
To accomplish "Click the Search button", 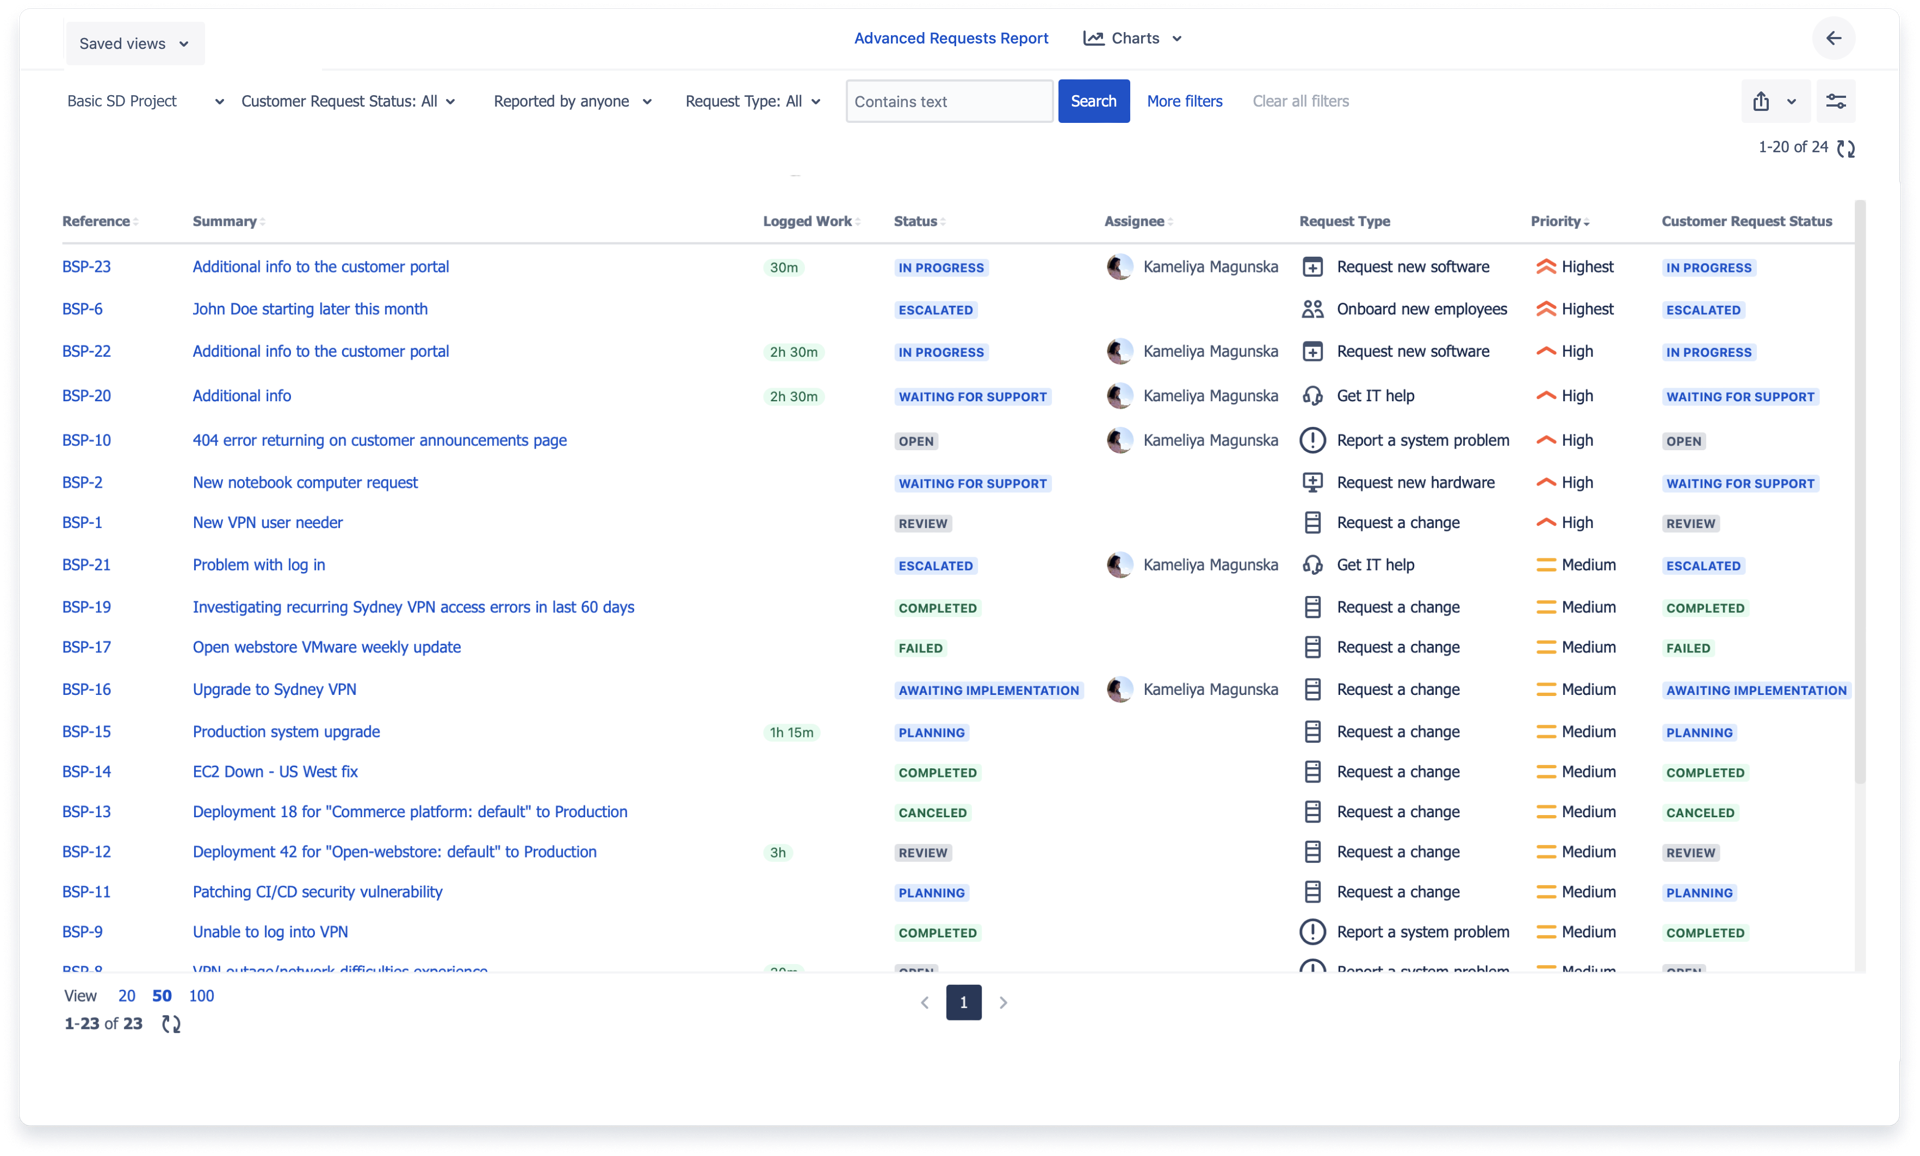I will [x=1093, y=101].
